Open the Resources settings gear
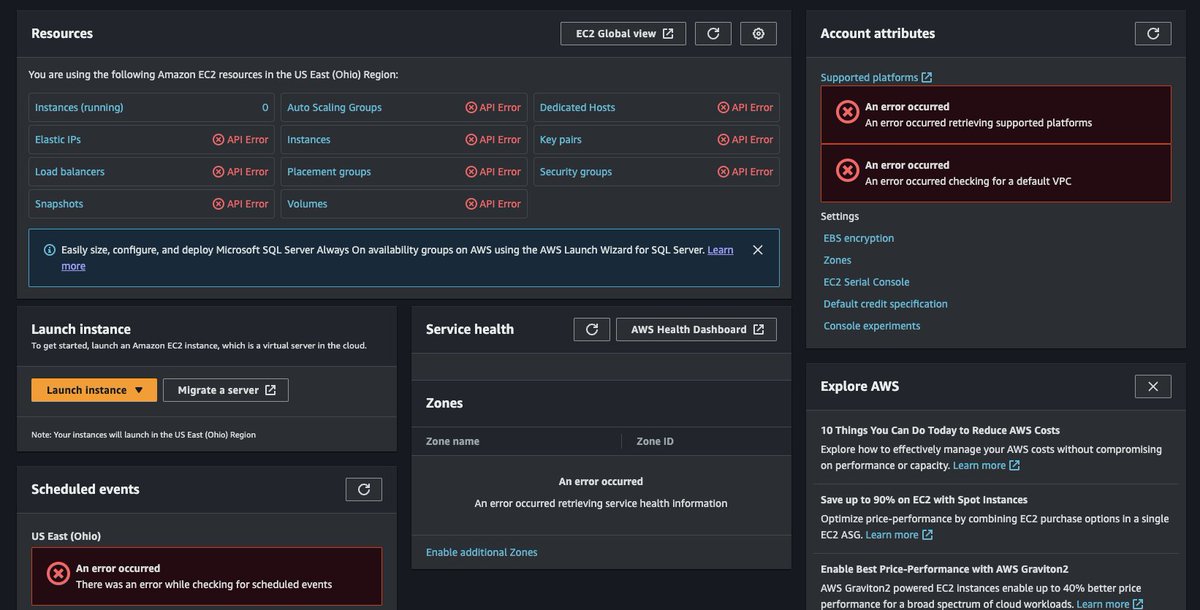1200x610 pixels. click(758, 33)
